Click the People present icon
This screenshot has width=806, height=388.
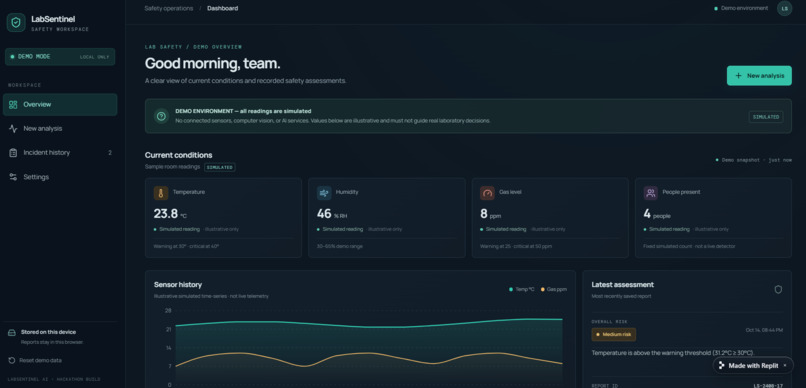(651, 193)
